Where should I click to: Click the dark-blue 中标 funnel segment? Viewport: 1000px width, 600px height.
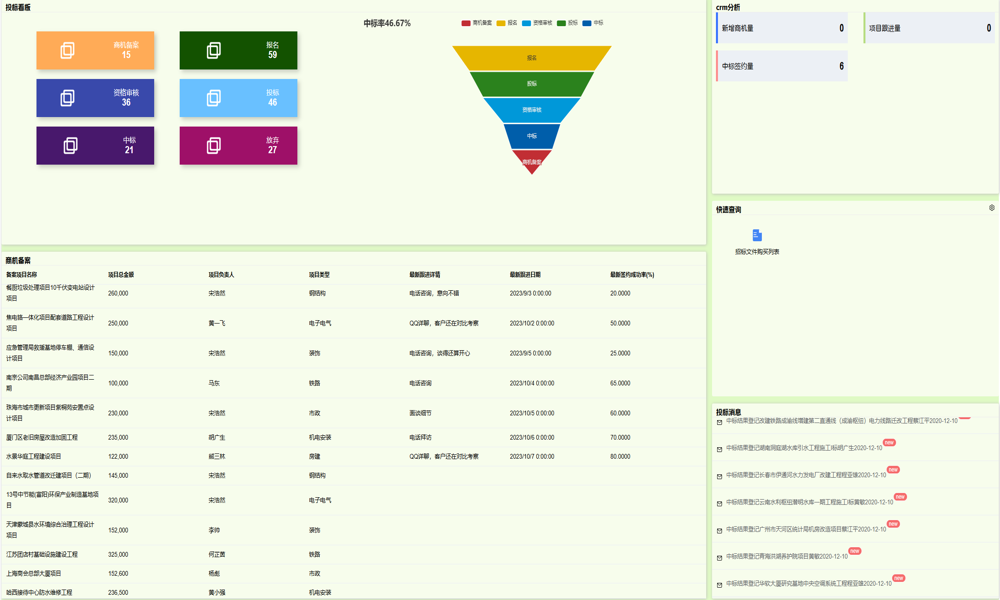532,136
